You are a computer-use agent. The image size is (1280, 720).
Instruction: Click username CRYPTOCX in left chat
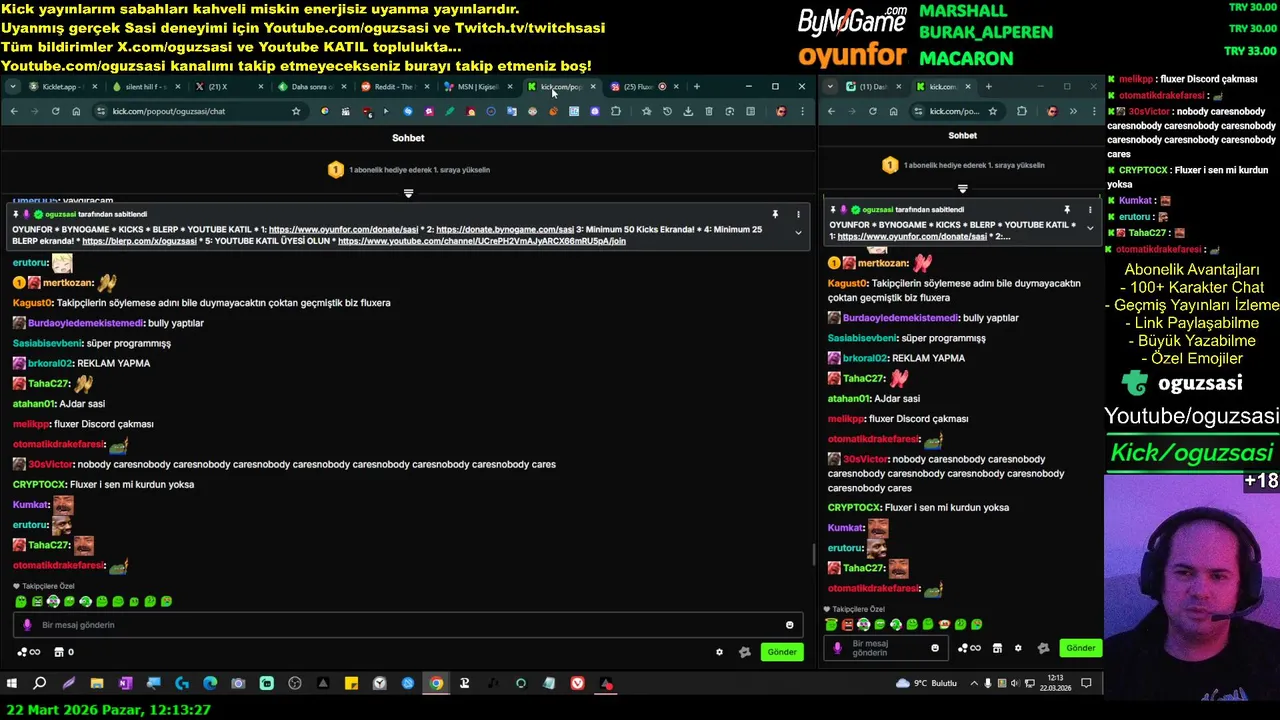(x=39, y=484)
